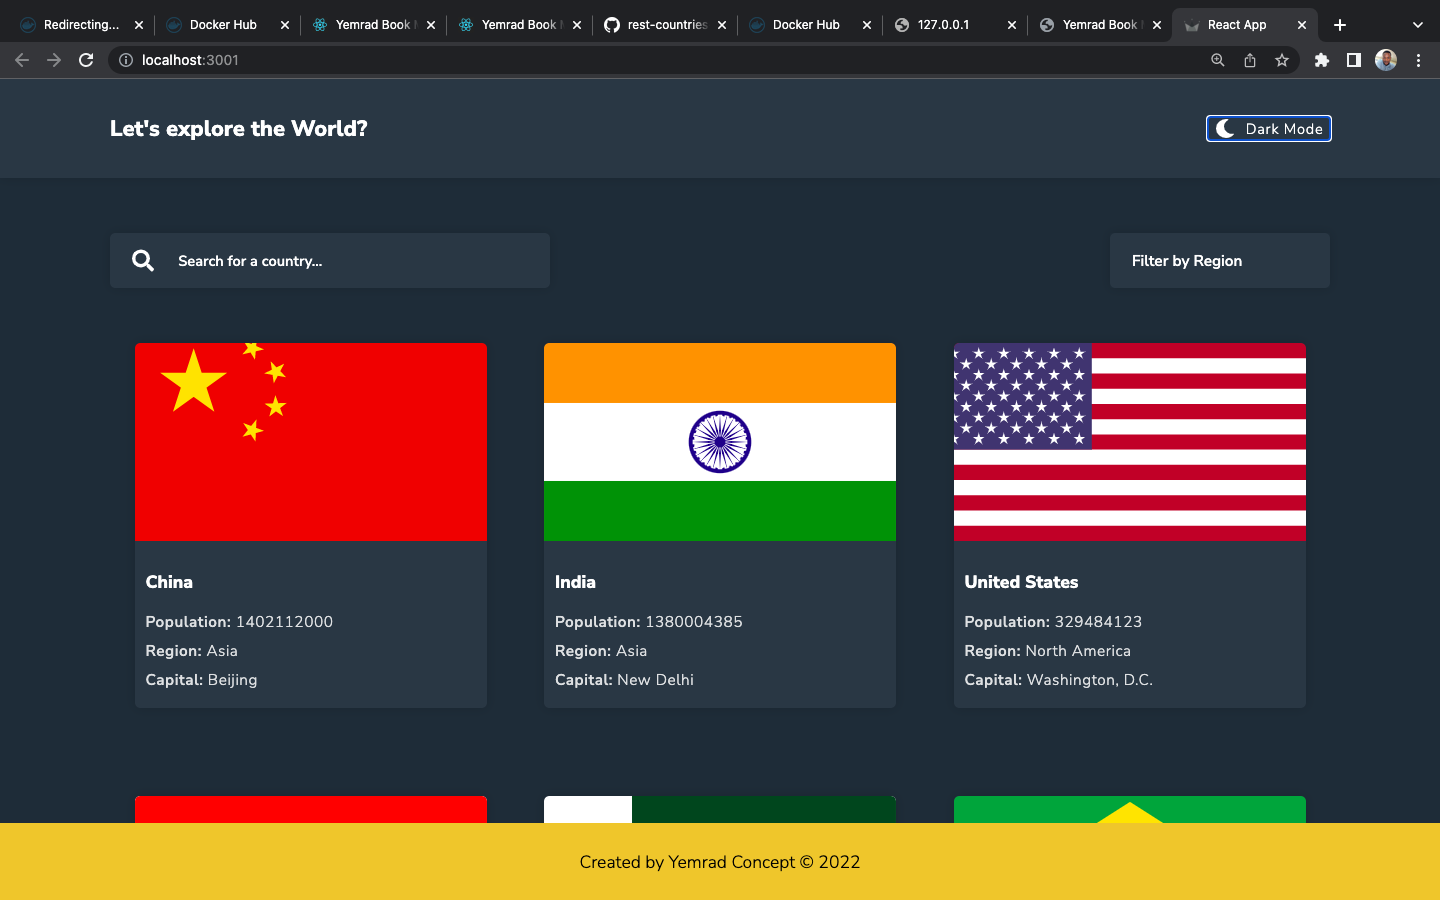This screenshot has height=900, width=1440.
Task: Click the page zoom icon in address bar
Action: pyautogui.click(x=1217, y=60)
